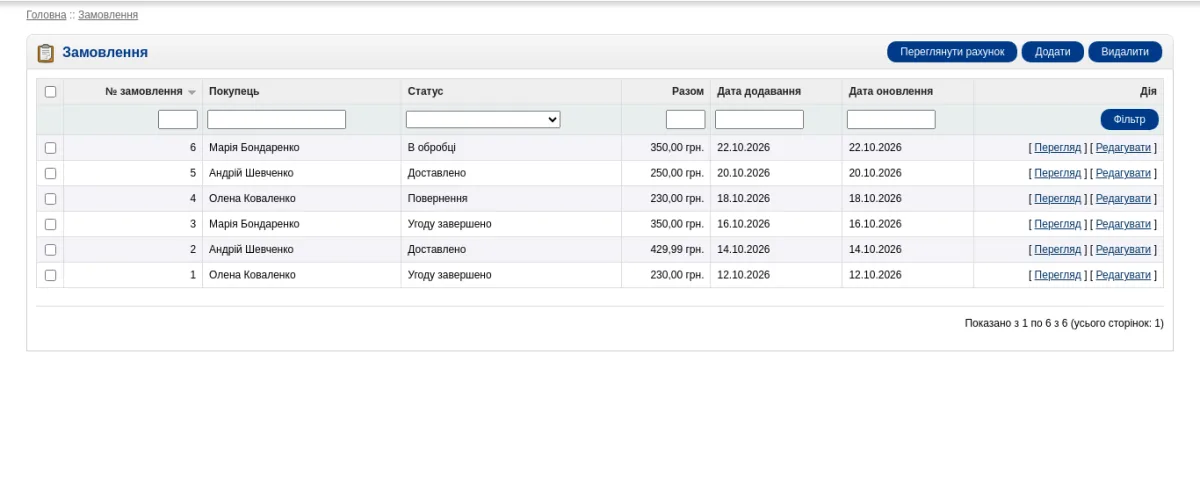Open the Статус filter dropdown
1200x477 pixels.
483,119
